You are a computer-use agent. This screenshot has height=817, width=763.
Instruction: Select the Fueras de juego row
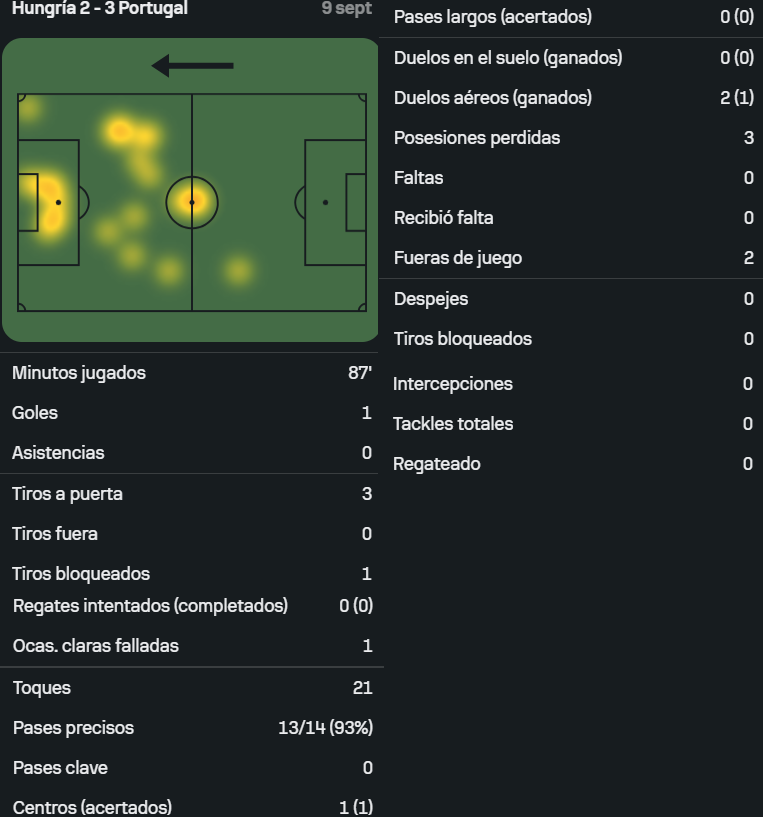(x=573, y=258)
